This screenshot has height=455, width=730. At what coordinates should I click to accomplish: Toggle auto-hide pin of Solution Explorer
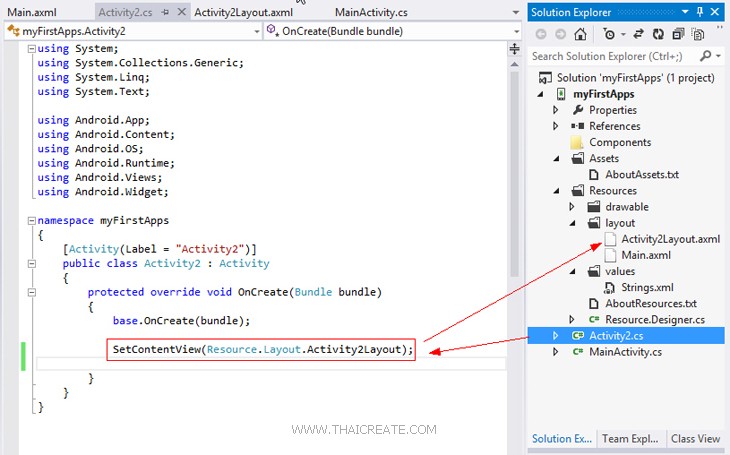point(700,12)
